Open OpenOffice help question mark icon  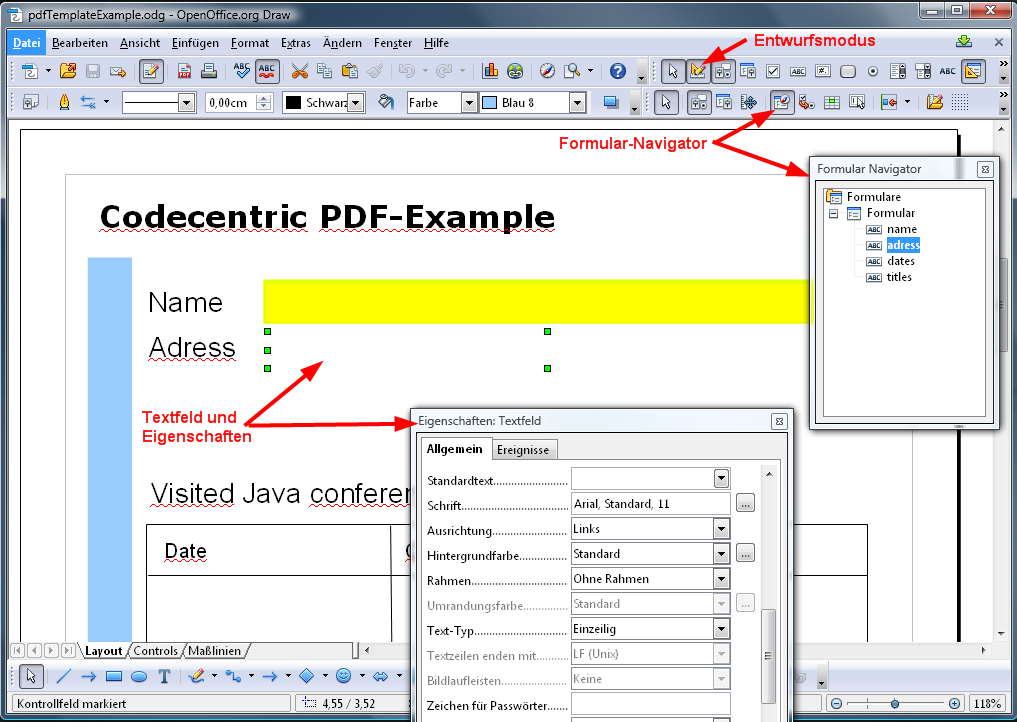tap(618, 71)
